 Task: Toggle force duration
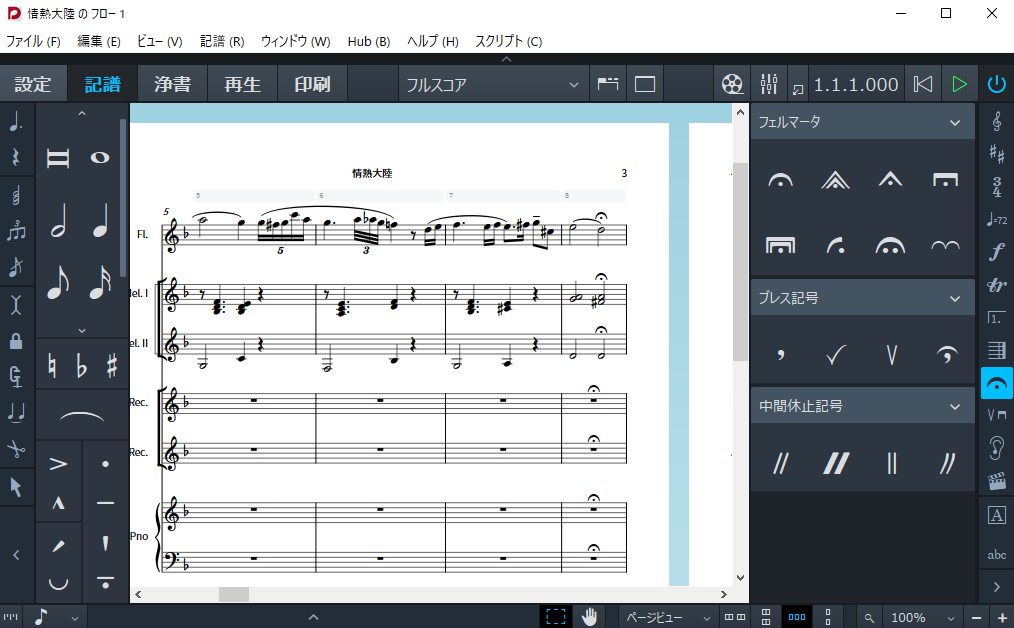click(16, 376)
